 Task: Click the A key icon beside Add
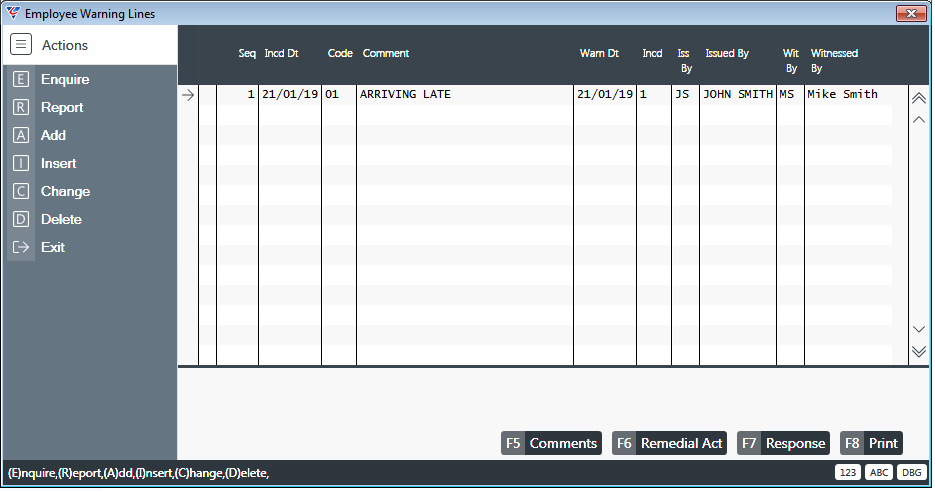[x=21, y=135]
